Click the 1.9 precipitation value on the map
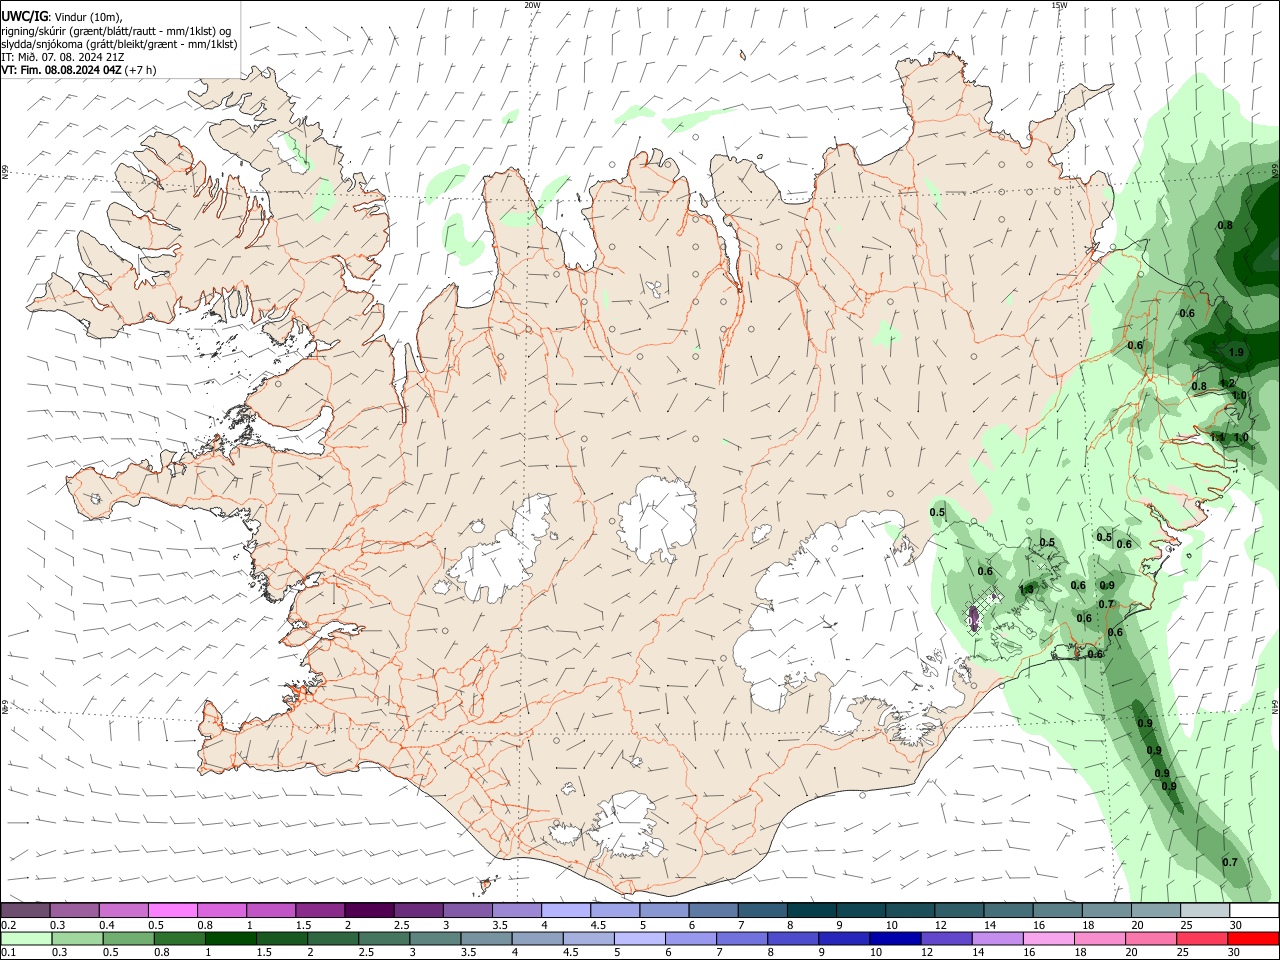This screenshot has width=1280, height=960. pyautogui.click(x=1236, y=352)
